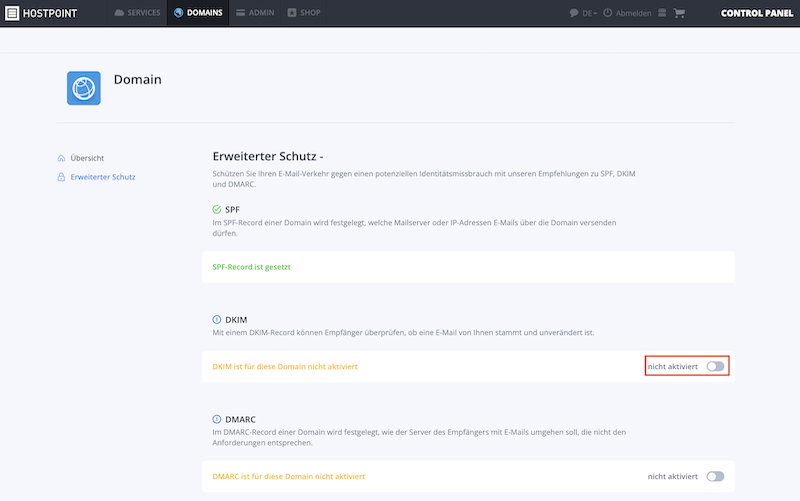
Task: Open the Shop menu
Action: 304,13
